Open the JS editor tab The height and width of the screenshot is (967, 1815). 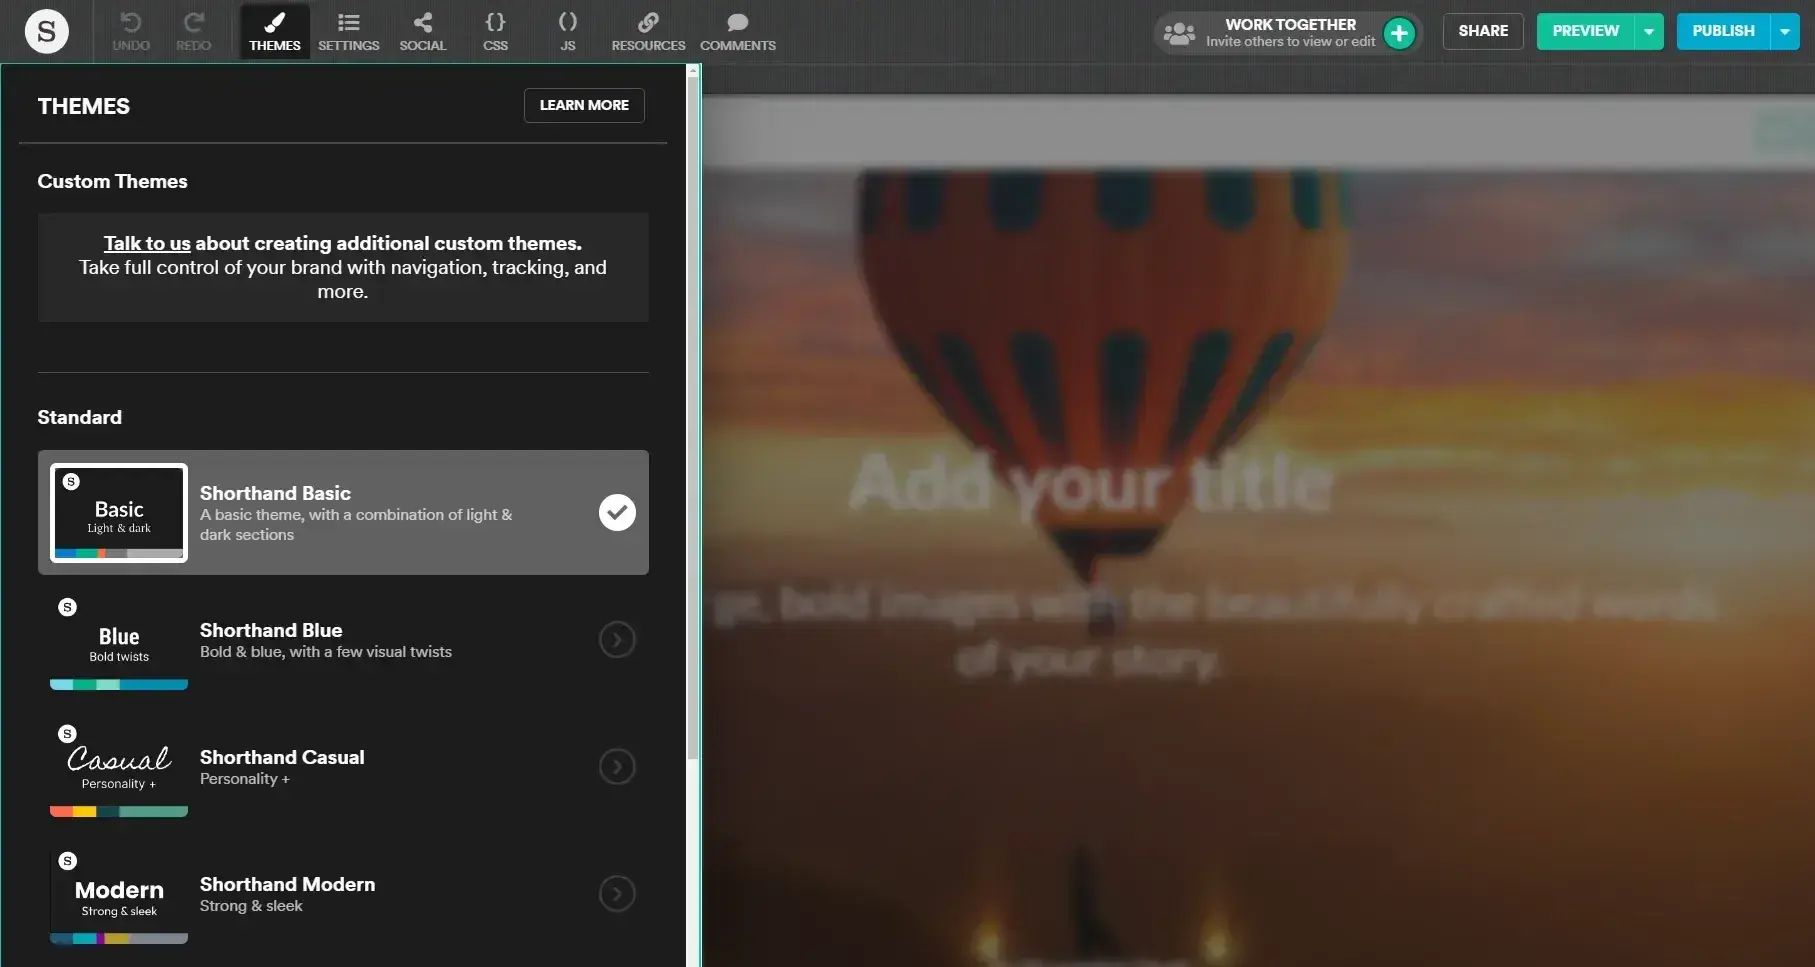[568, 31]
